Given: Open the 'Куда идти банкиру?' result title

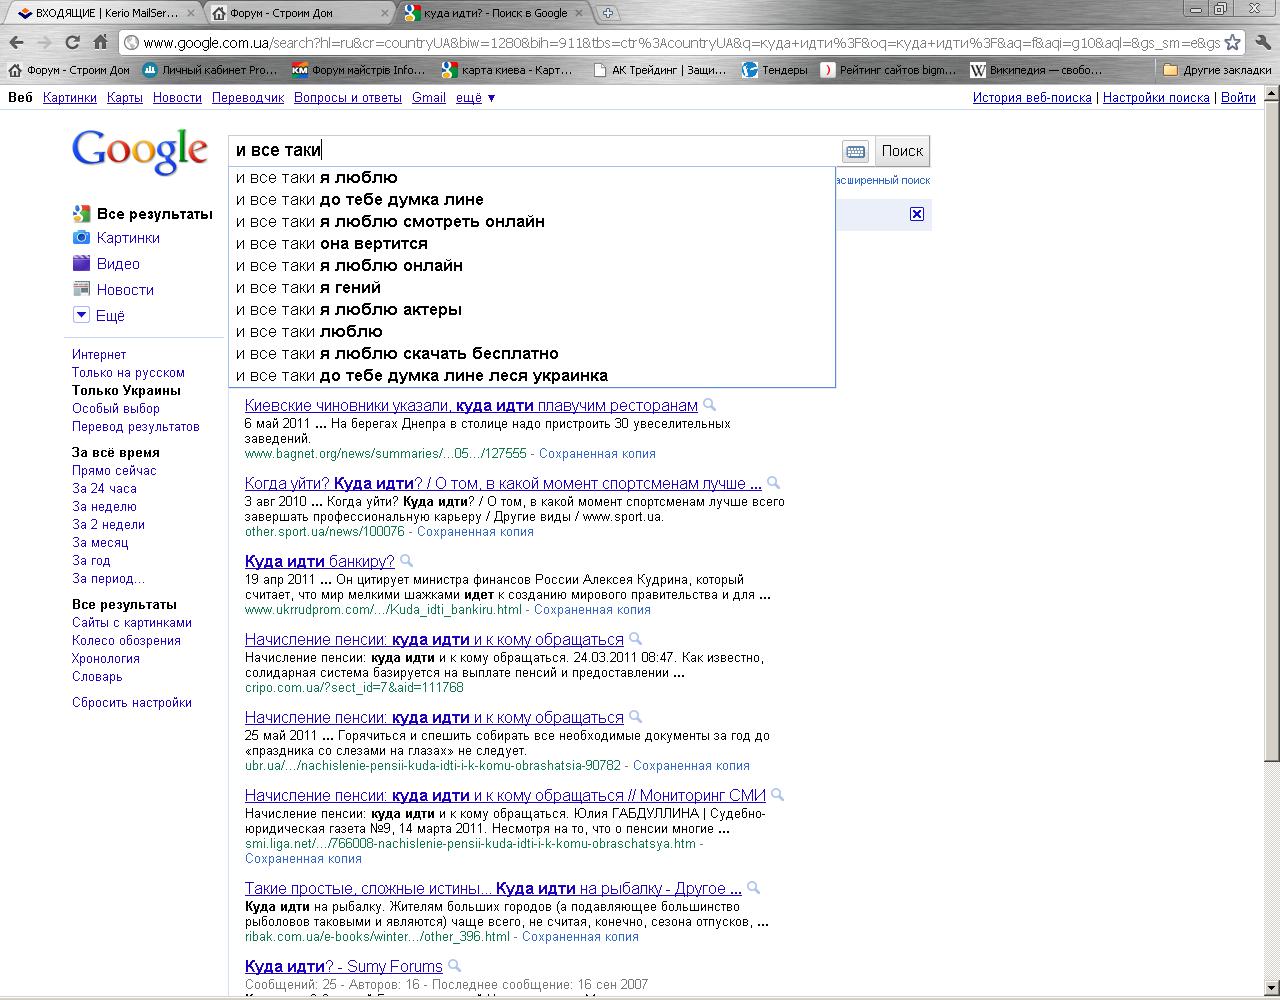Looking at the screenshot, I should click(320, 561).
